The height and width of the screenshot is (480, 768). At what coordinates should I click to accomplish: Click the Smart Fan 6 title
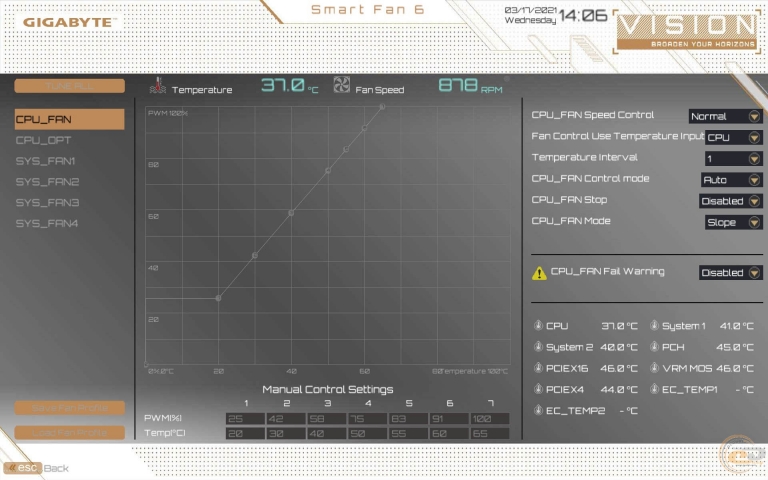click(x=368, y=9)
